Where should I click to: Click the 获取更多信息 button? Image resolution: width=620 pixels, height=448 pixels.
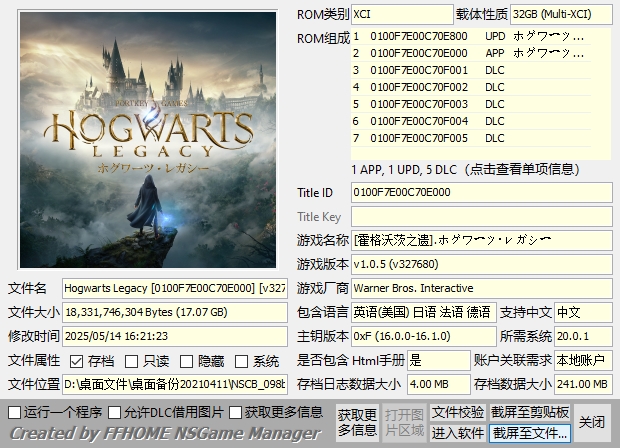pyautogui.click(x=357, y=423)
